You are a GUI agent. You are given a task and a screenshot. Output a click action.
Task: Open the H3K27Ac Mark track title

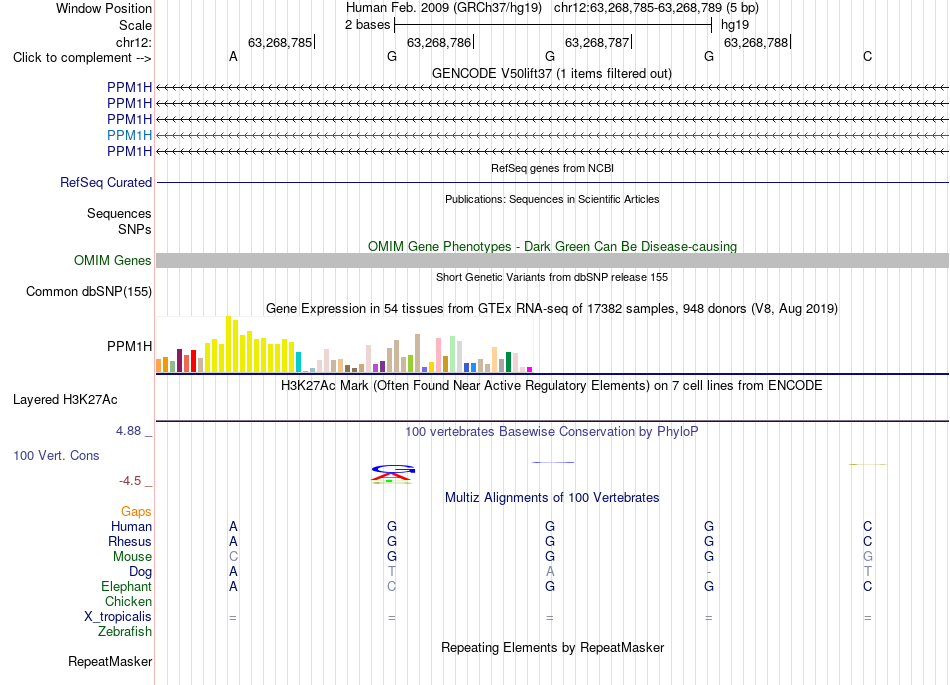point(552,386)
